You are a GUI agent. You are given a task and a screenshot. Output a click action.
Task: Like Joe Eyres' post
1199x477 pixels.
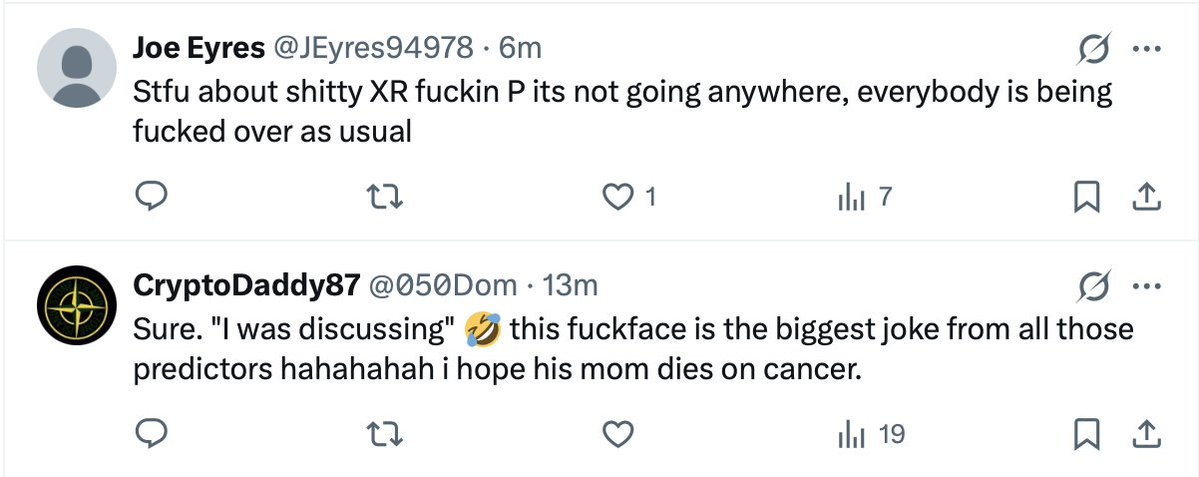(x=620, y=198)
